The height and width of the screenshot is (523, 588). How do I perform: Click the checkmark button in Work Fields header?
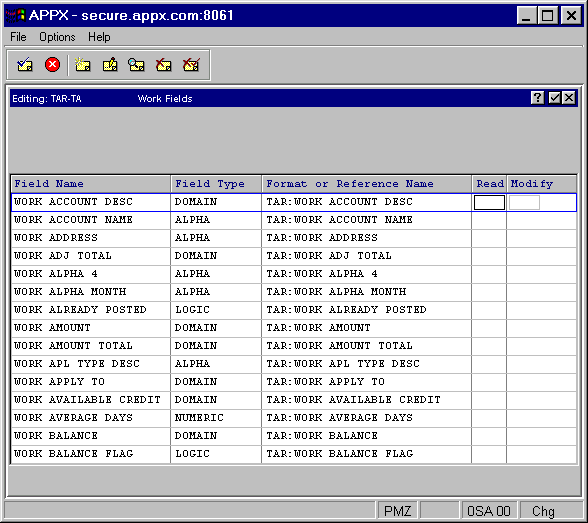point(554,98)
